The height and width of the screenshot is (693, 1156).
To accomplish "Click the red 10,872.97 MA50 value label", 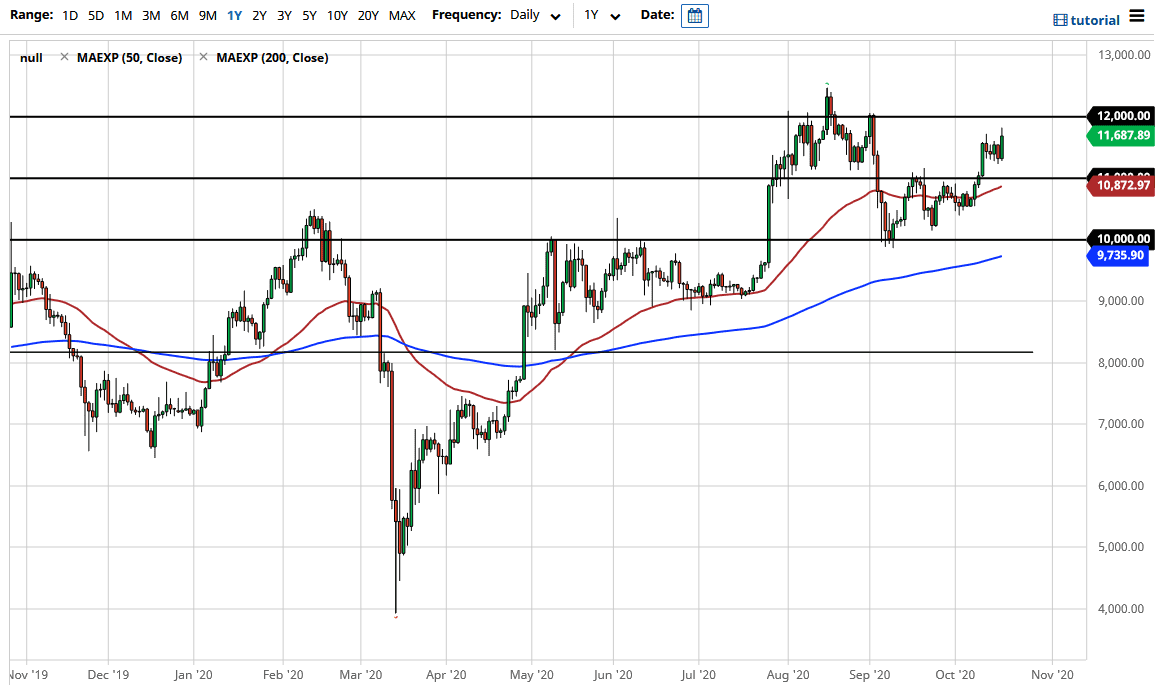I will (1121, 185).
